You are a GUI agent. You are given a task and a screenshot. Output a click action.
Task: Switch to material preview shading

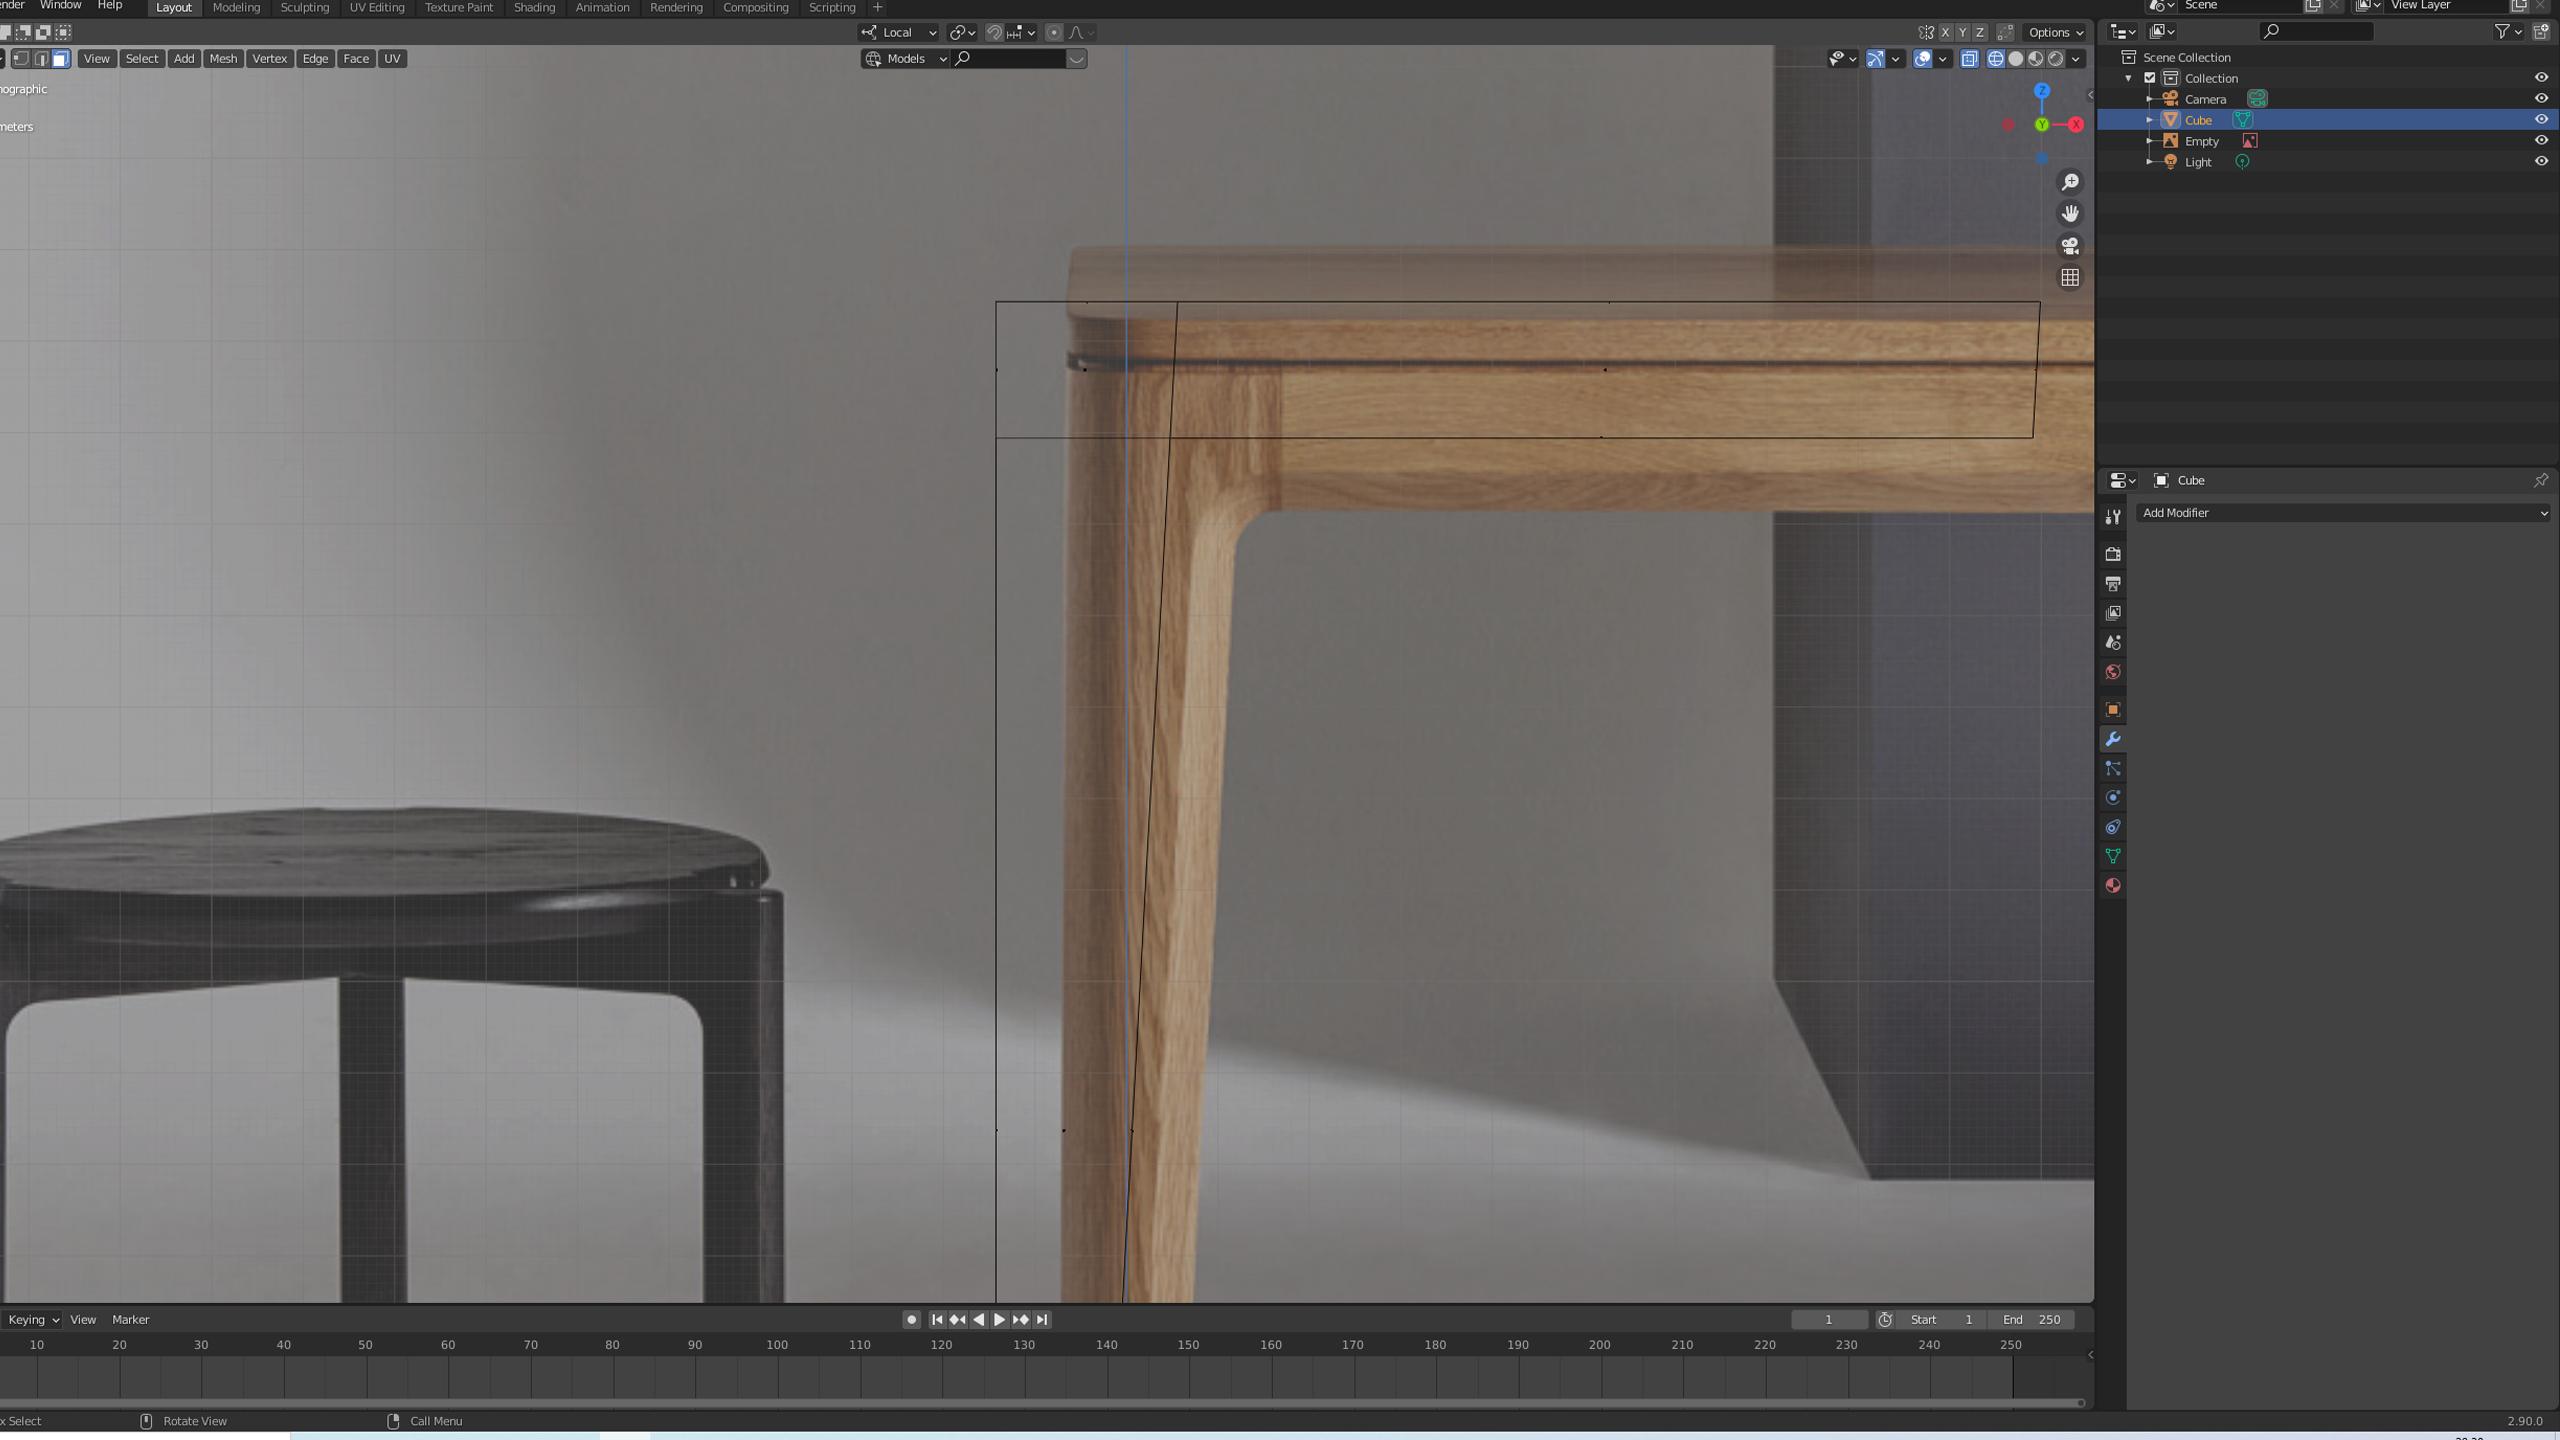(x=2035, y=59)
